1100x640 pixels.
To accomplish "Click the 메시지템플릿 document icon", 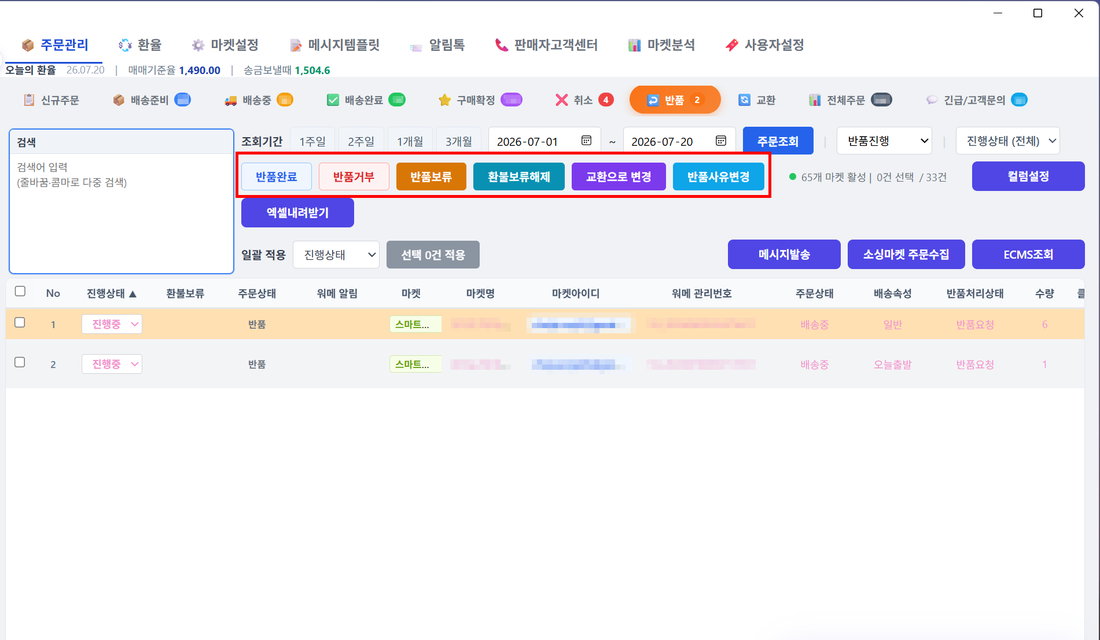I will tap(296, 45).
